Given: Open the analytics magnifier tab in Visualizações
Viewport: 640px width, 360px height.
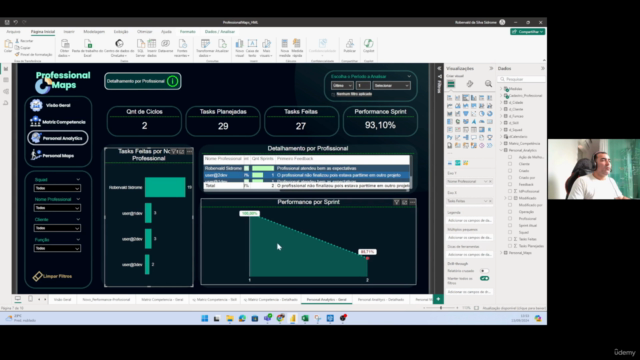Looking at the screenshot, I should pos(489,84).
